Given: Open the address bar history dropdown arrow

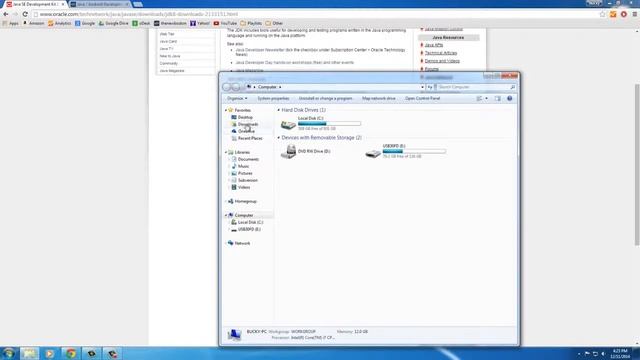Looking at the screenshot, I should tap(422, 87).
